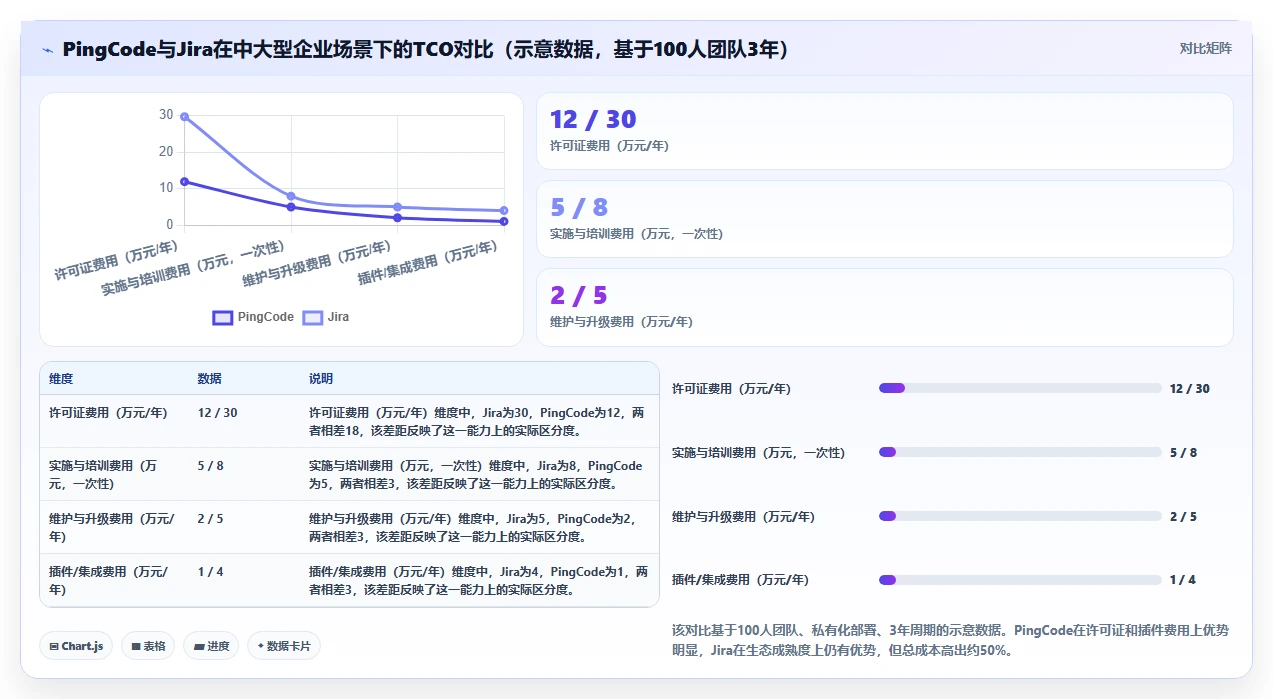Screen dimensions: 1273x699
Task: Click 维护与升级费用 row name in table
Action: (111, 527)
